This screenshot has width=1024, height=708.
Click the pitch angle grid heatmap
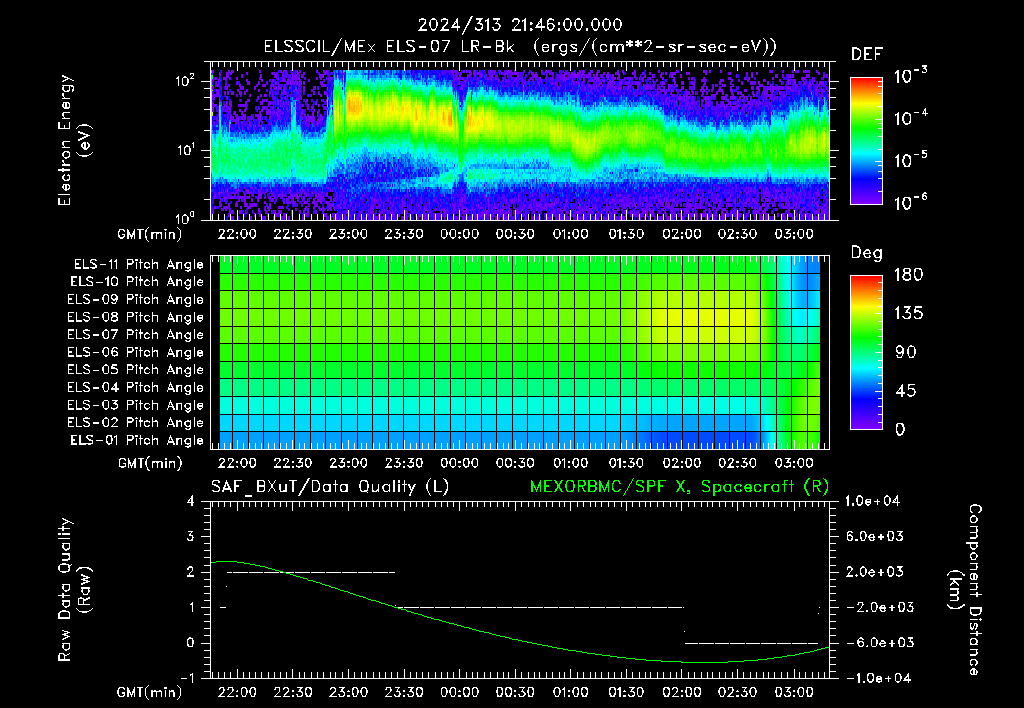520,352
